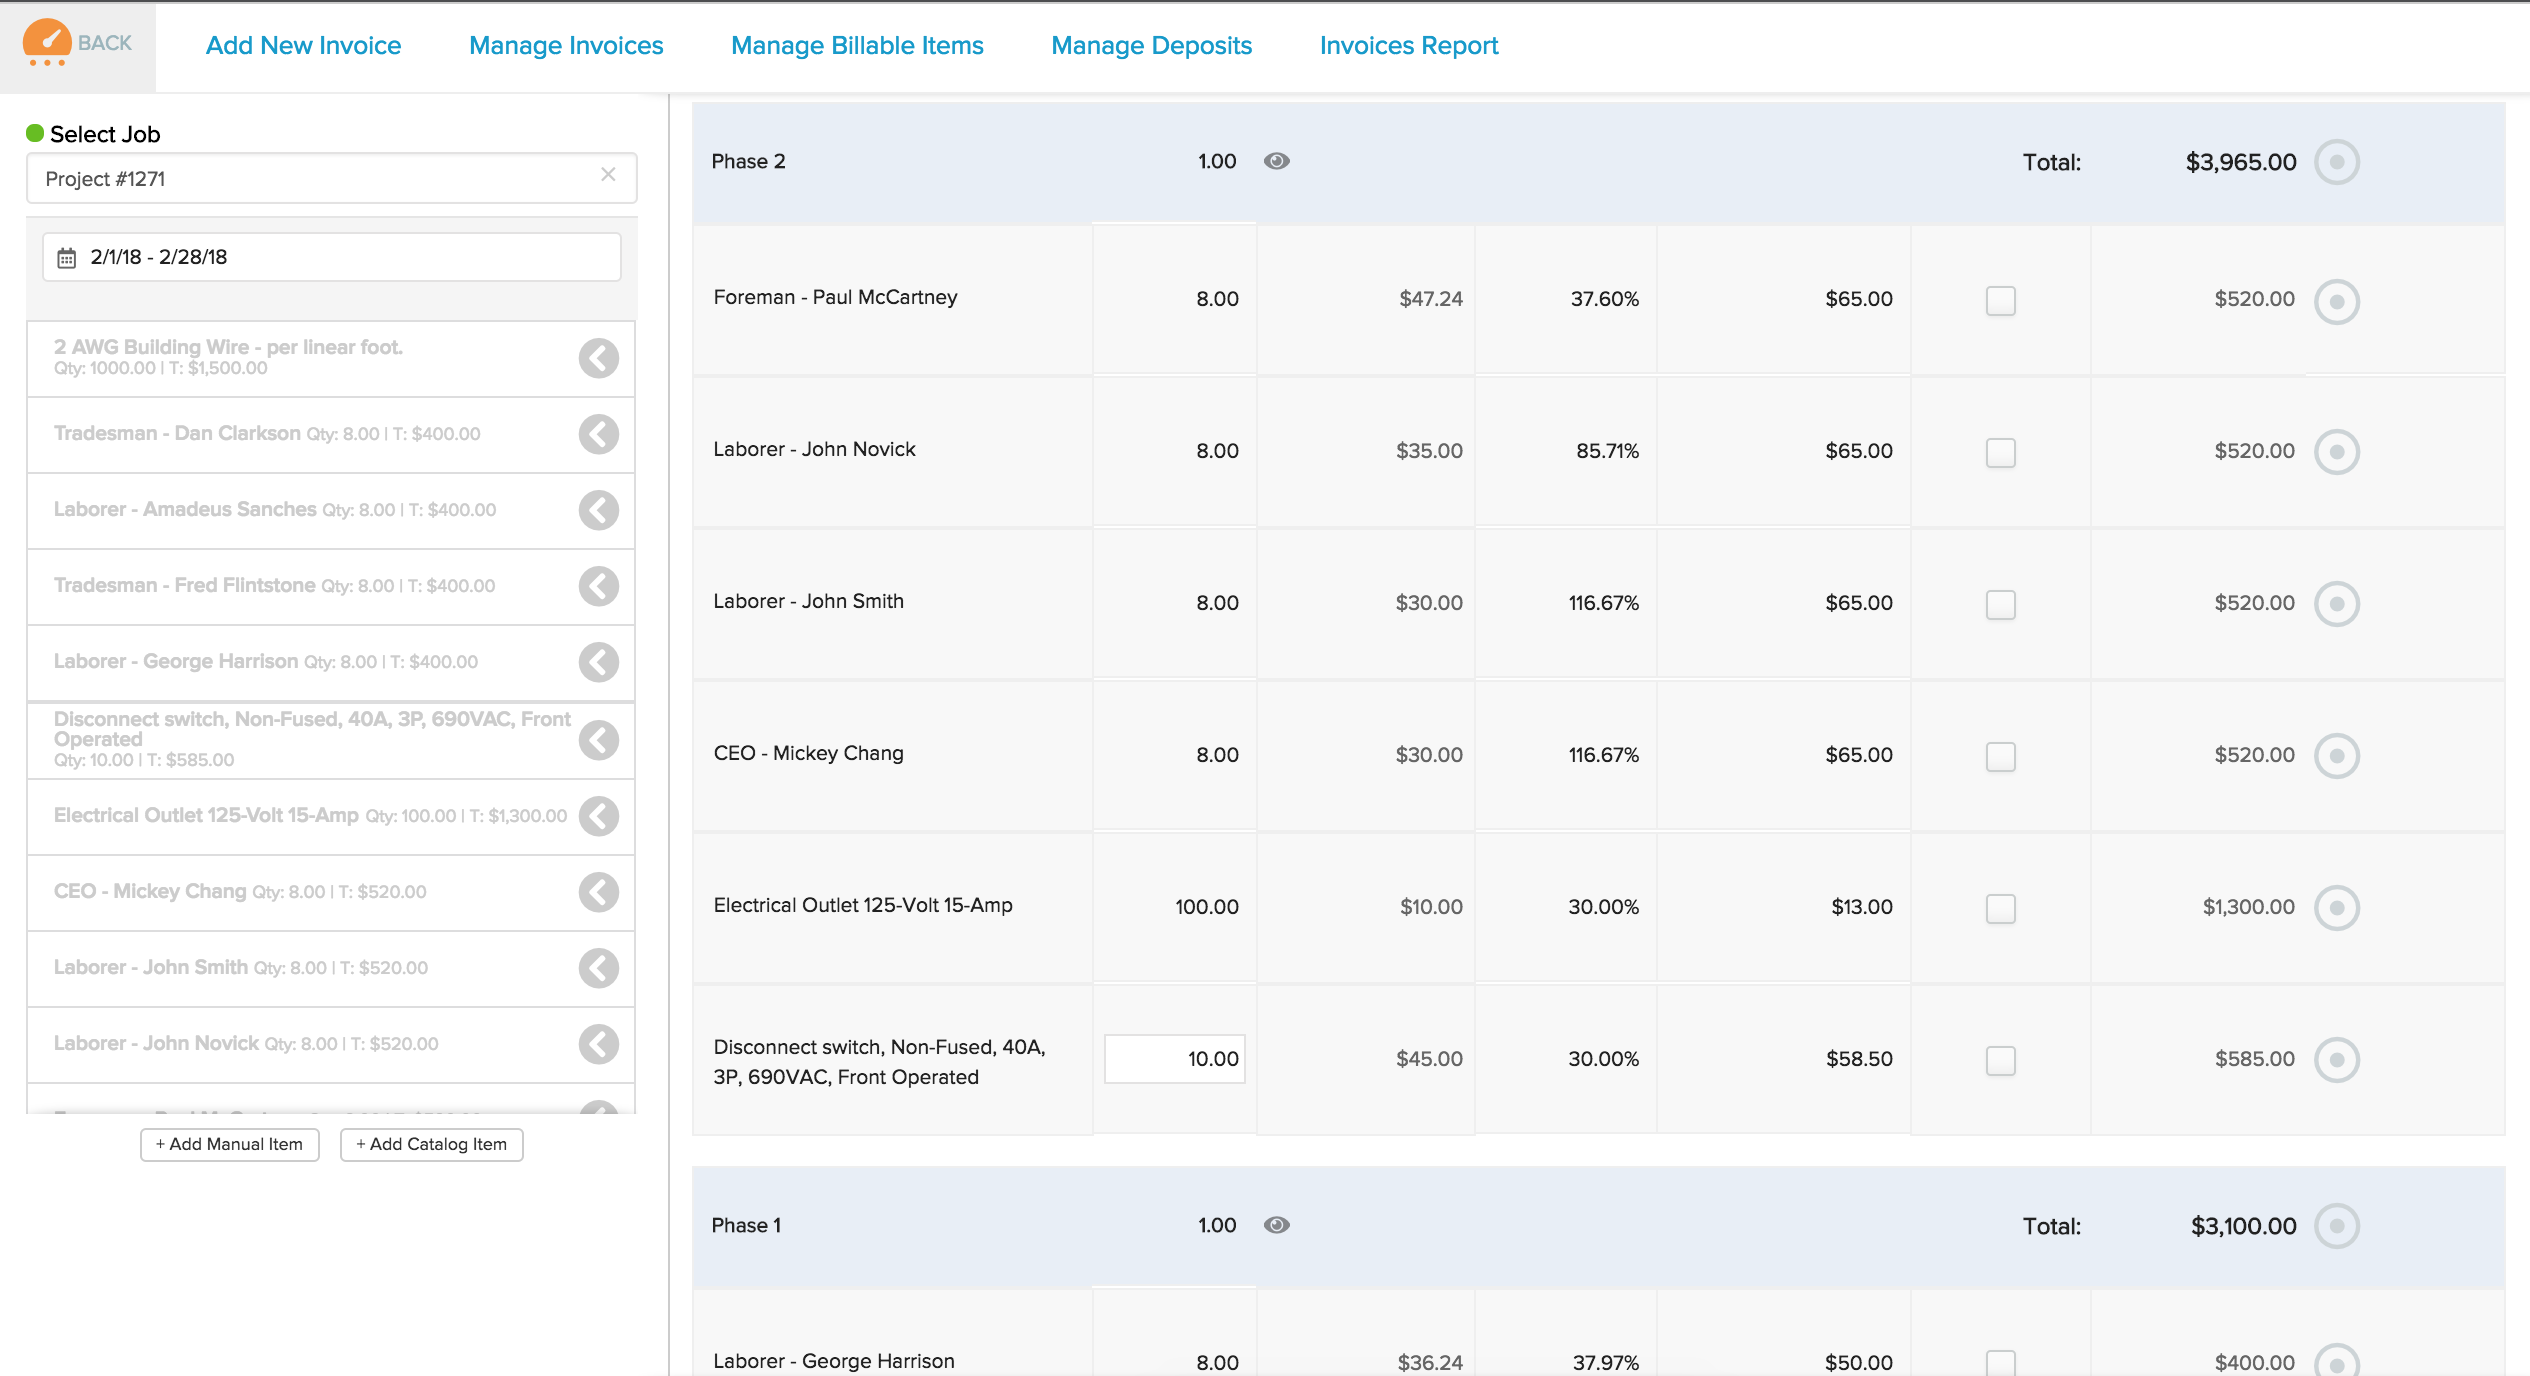Click arrow for Laborer - Amadeus Sanches item

click(599, 510)
